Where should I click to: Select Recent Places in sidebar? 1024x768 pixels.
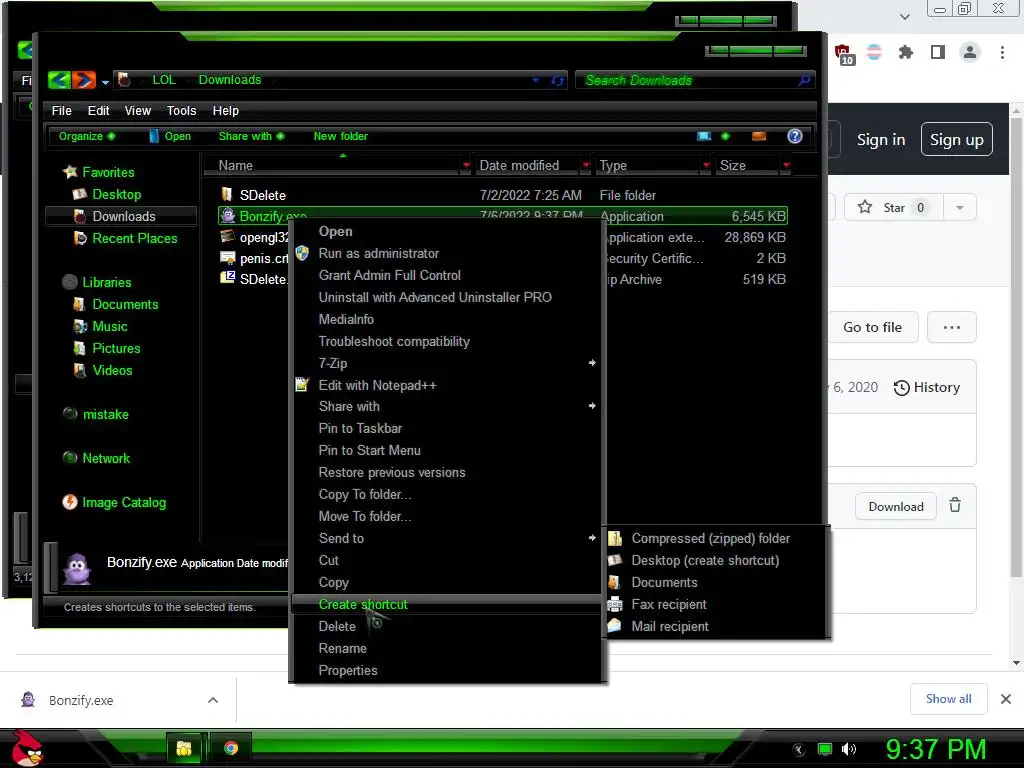pyautogui.click(x=135, y=238)
